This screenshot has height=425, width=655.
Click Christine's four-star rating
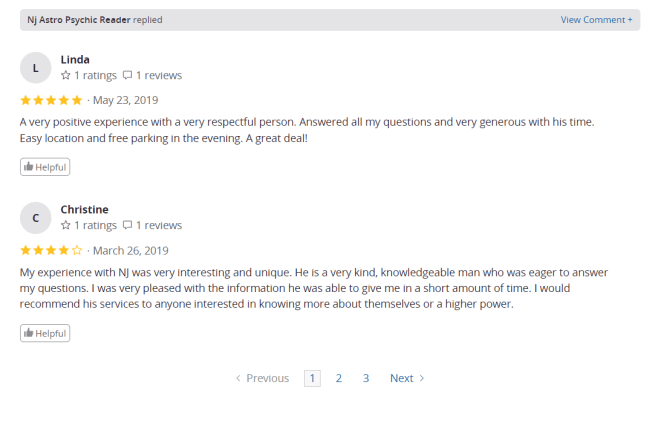tap(51, 250)
